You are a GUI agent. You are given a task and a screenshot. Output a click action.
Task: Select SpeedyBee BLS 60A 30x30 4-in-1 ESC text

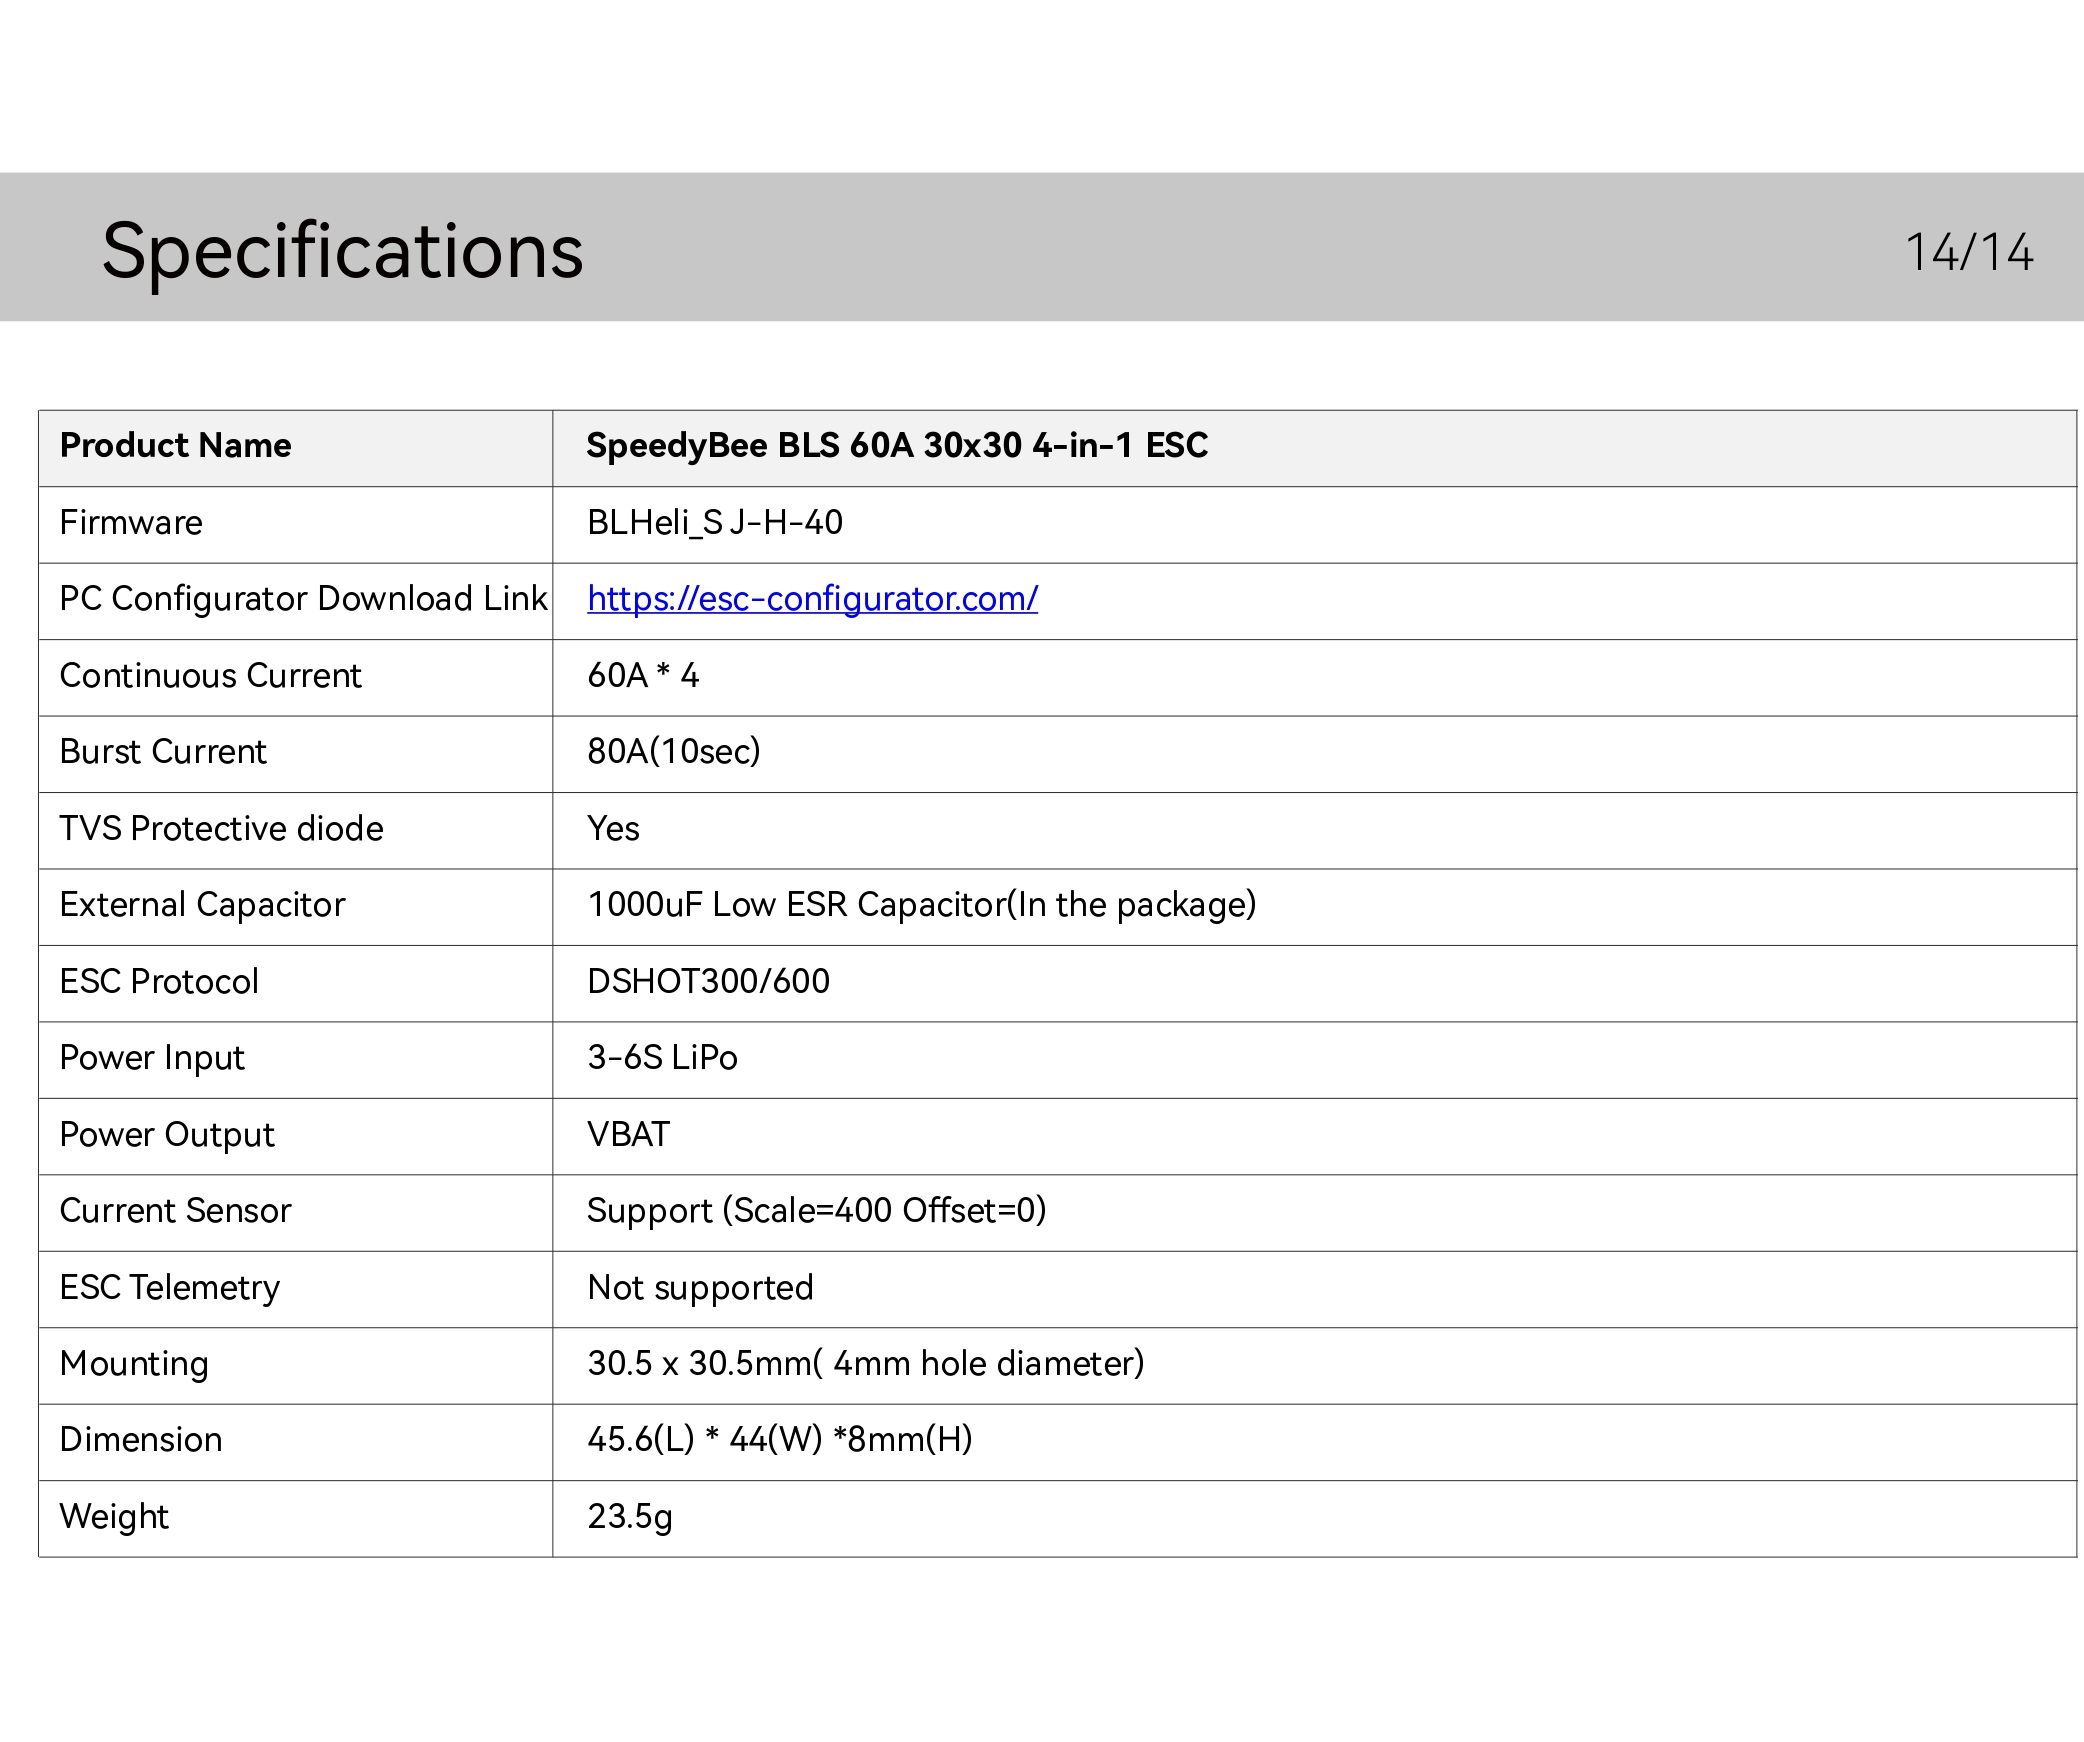point(897,445)
